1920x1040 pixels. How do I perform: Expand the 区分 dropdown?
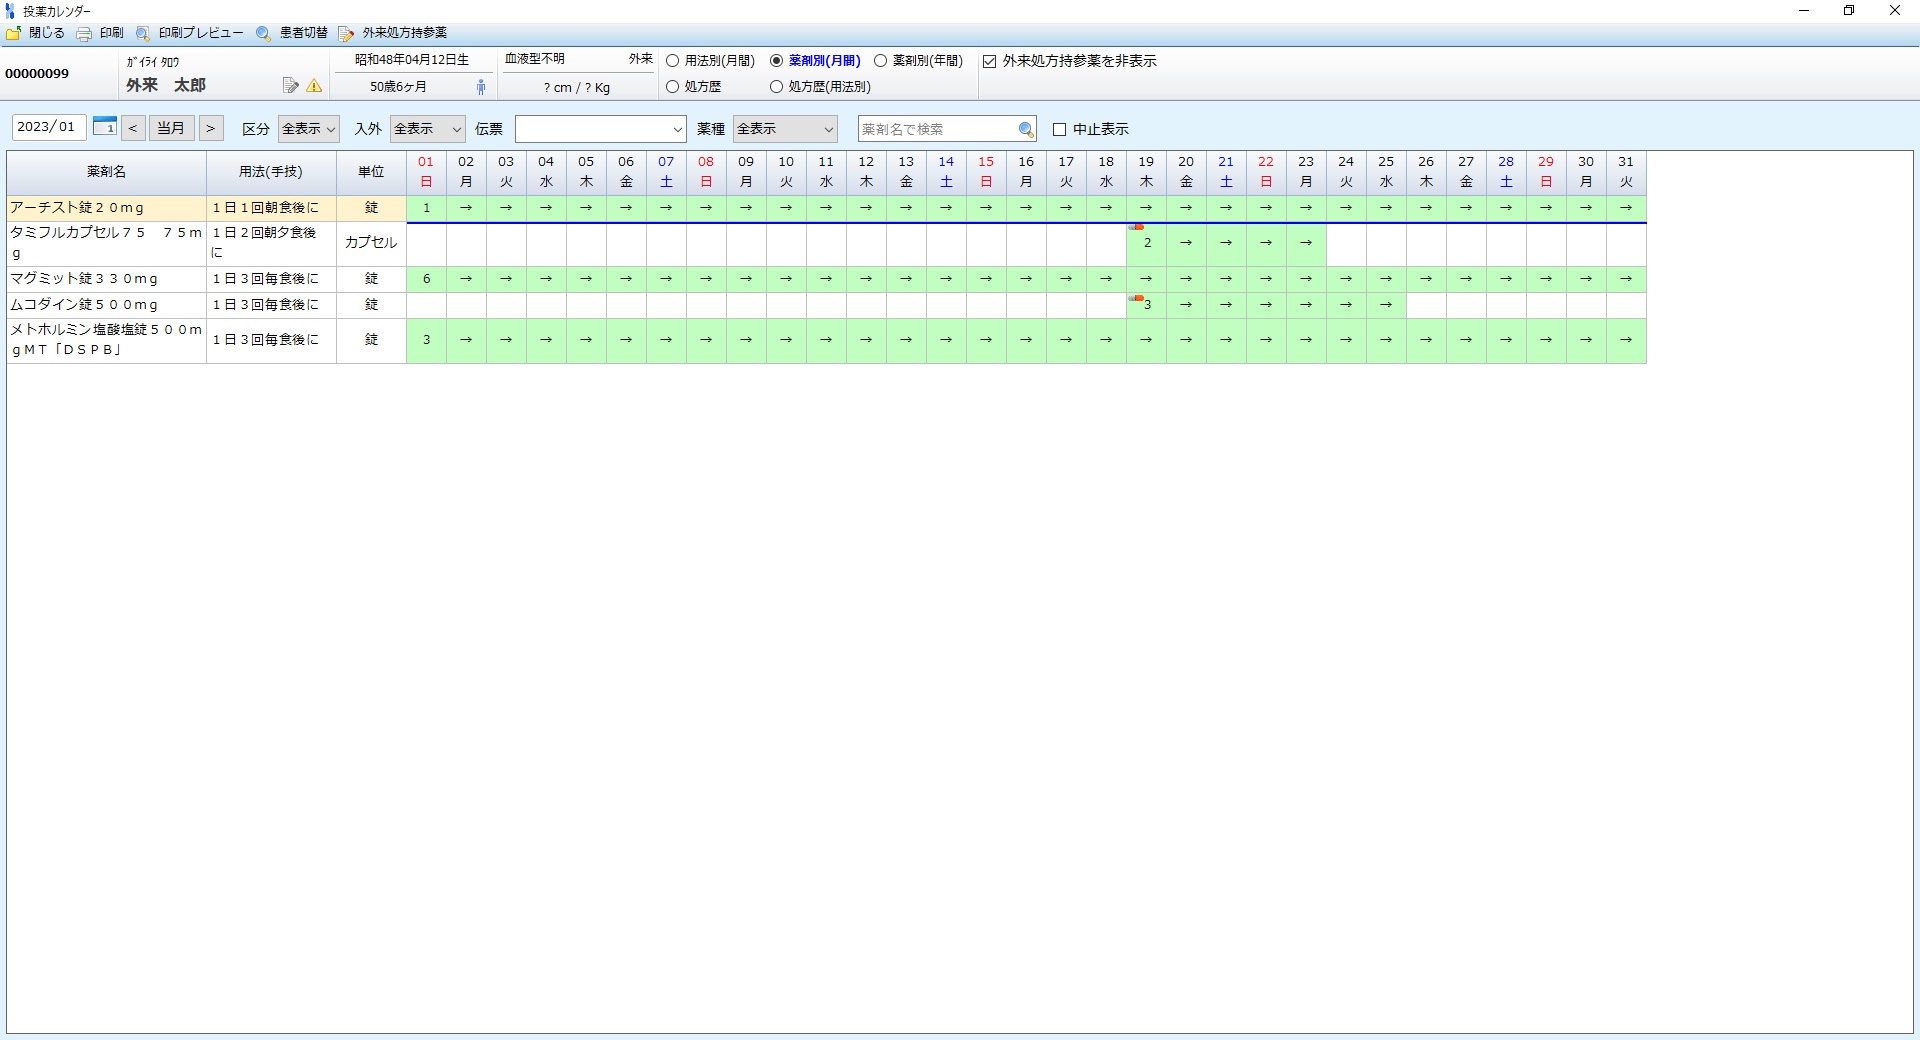309,129
